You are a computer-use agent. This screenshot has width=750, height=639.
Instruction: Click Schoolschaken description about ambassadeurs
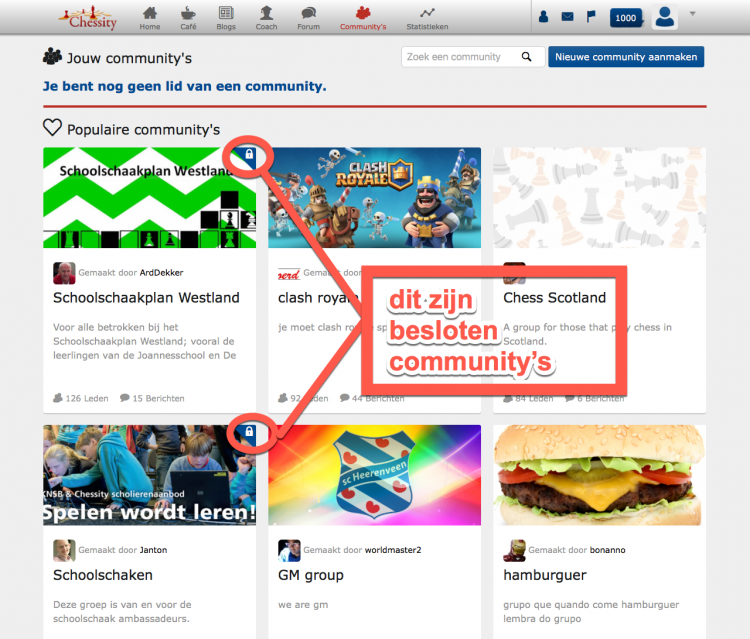(122, 612)
